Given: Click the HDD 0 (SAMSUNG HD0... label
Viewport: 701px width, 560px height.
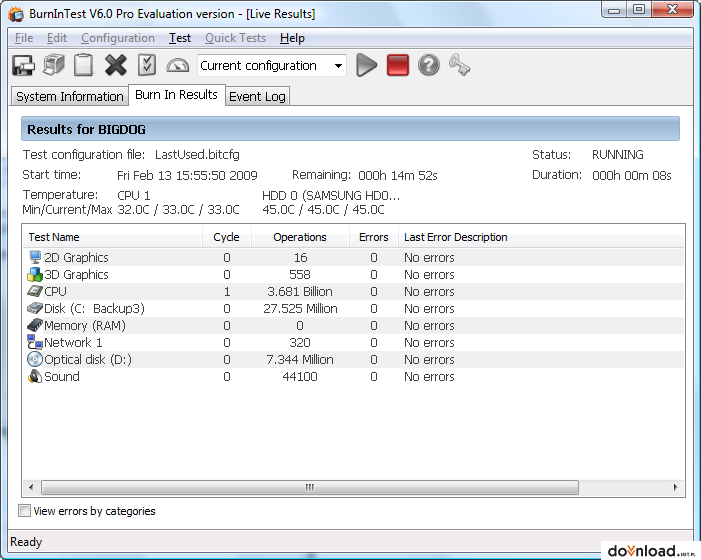Looking at the screenshot, I should (331, 196).
